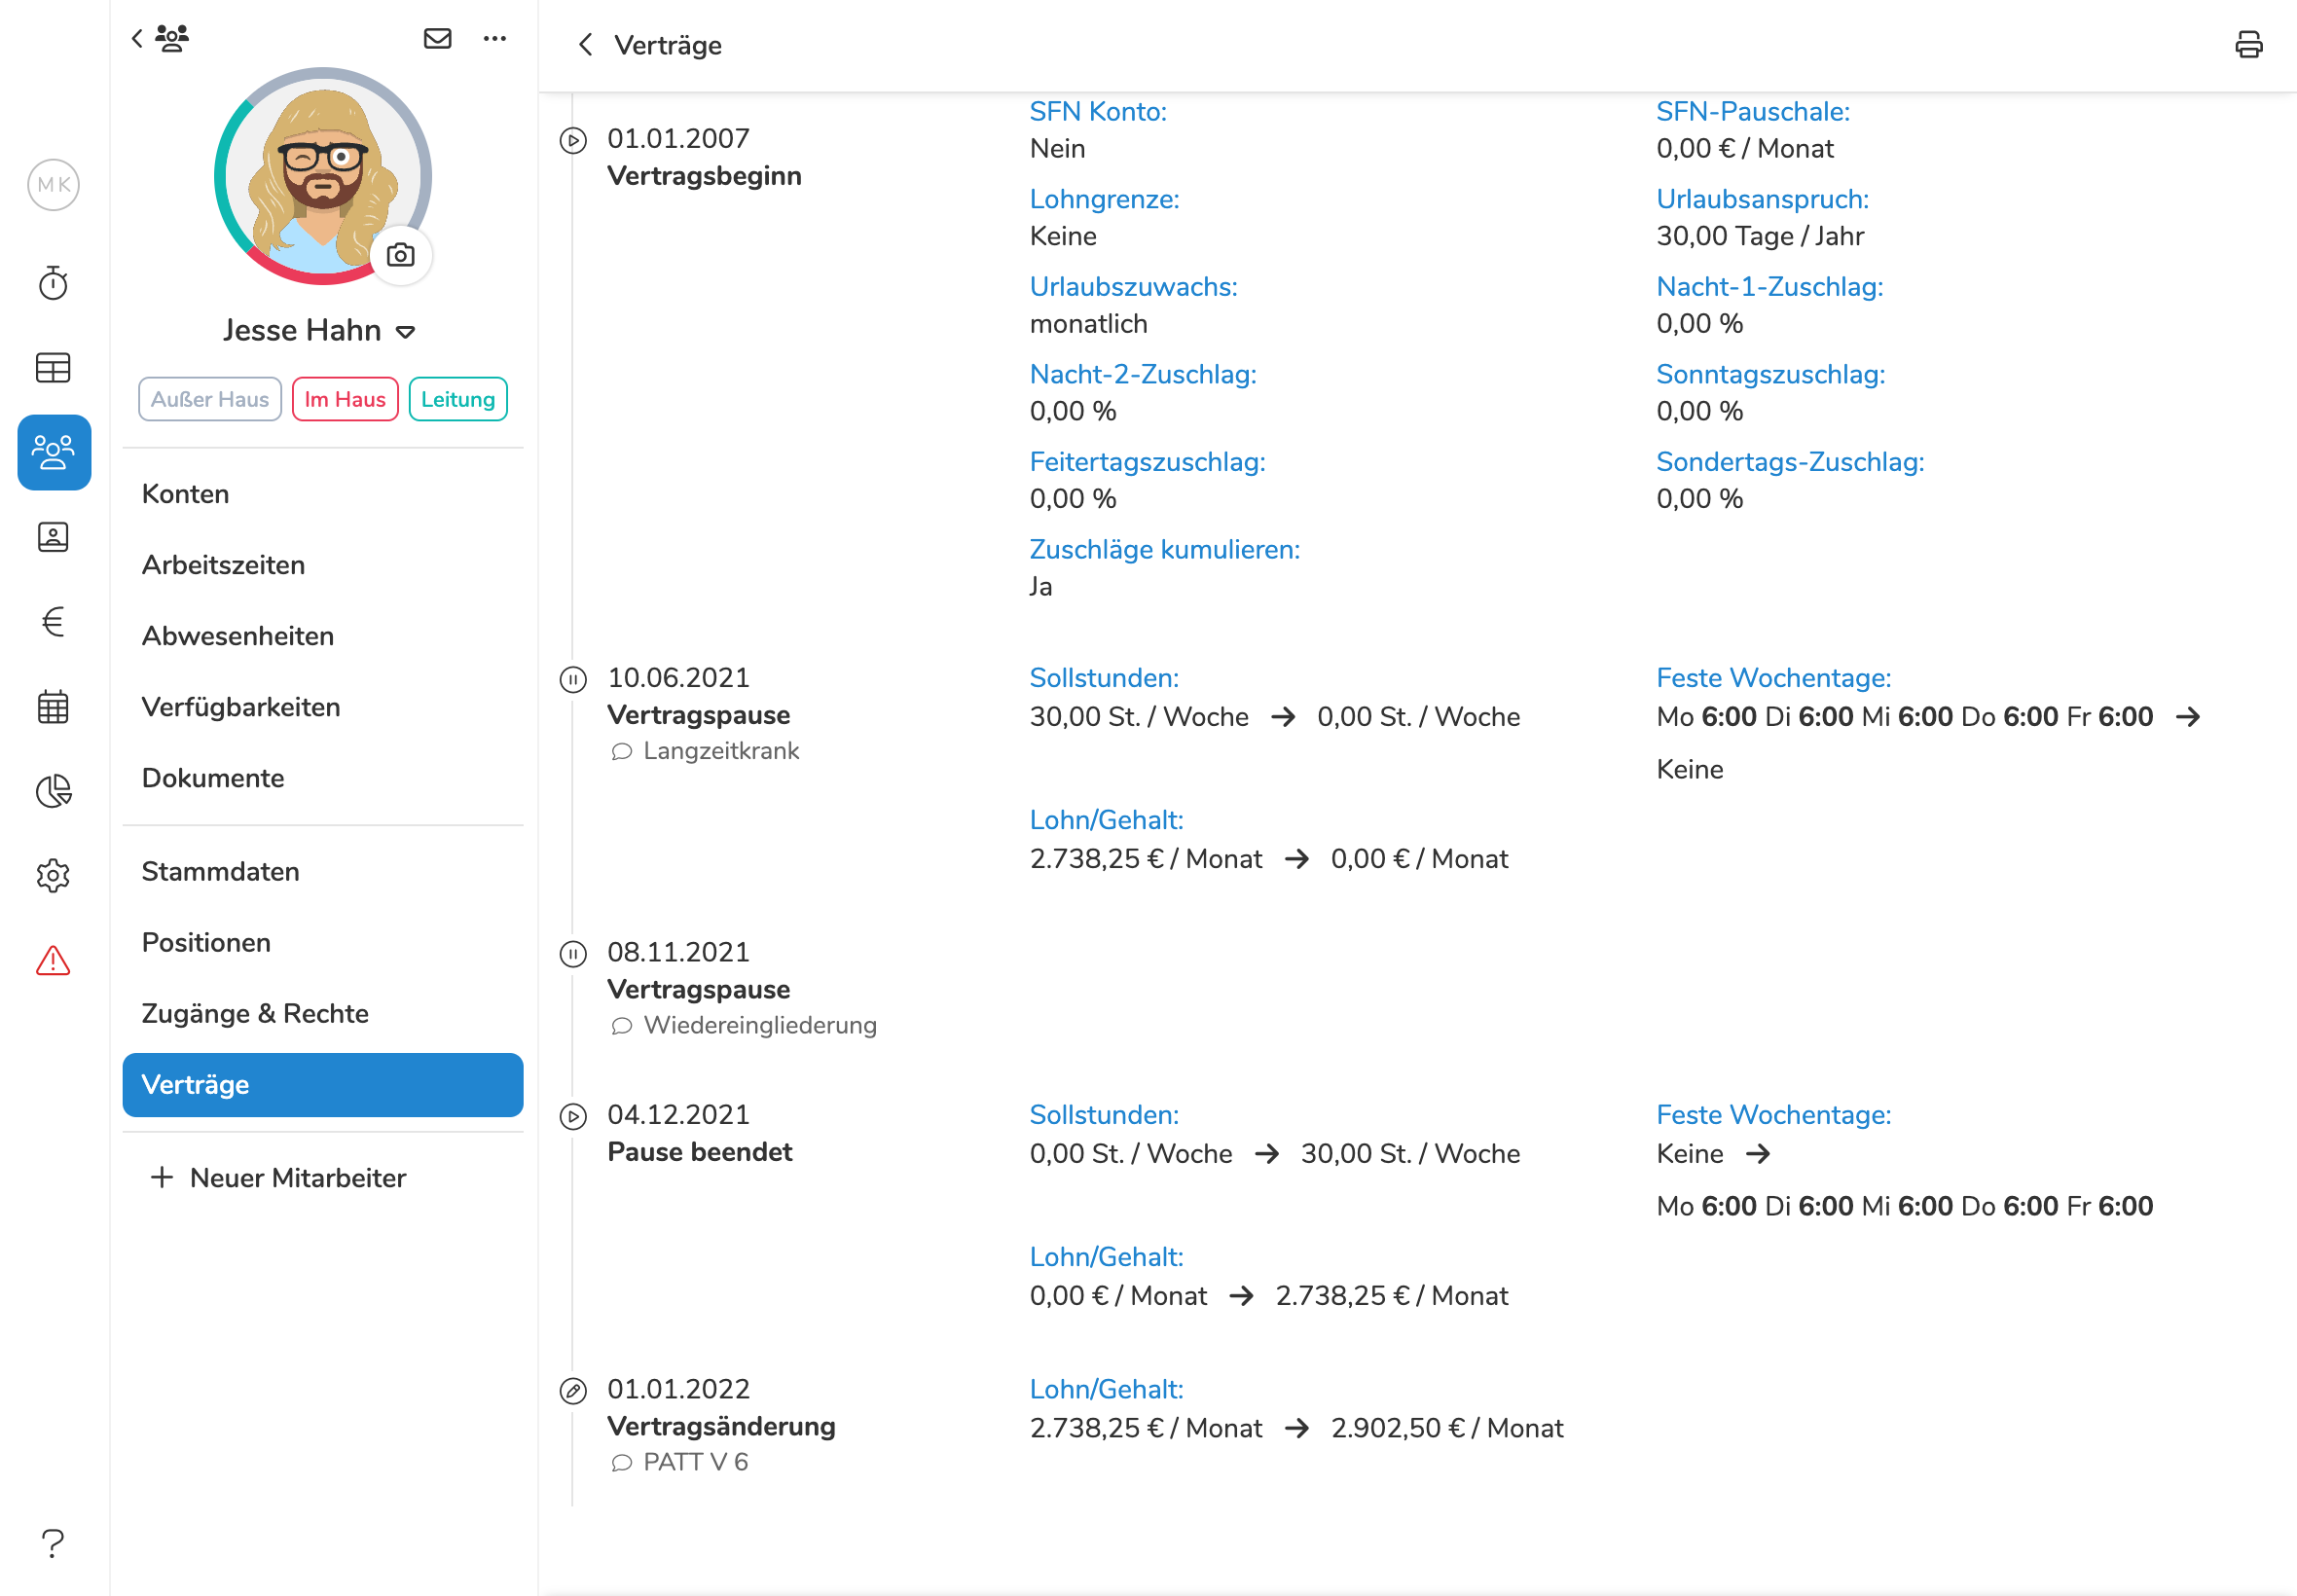The height and width of the screenshot is (1596, 2297).
Task: Change profile photo with camera icon
Action: 401,256
